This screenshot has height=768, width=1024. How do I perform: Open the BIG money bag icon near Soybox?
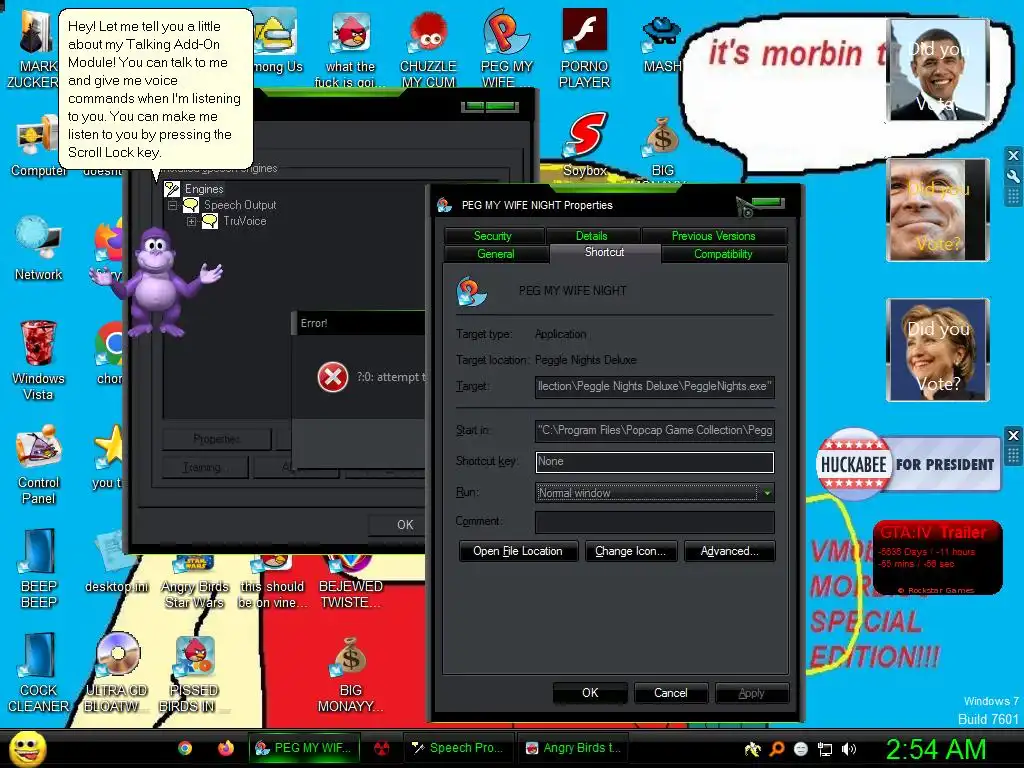[x=663, y=147]
